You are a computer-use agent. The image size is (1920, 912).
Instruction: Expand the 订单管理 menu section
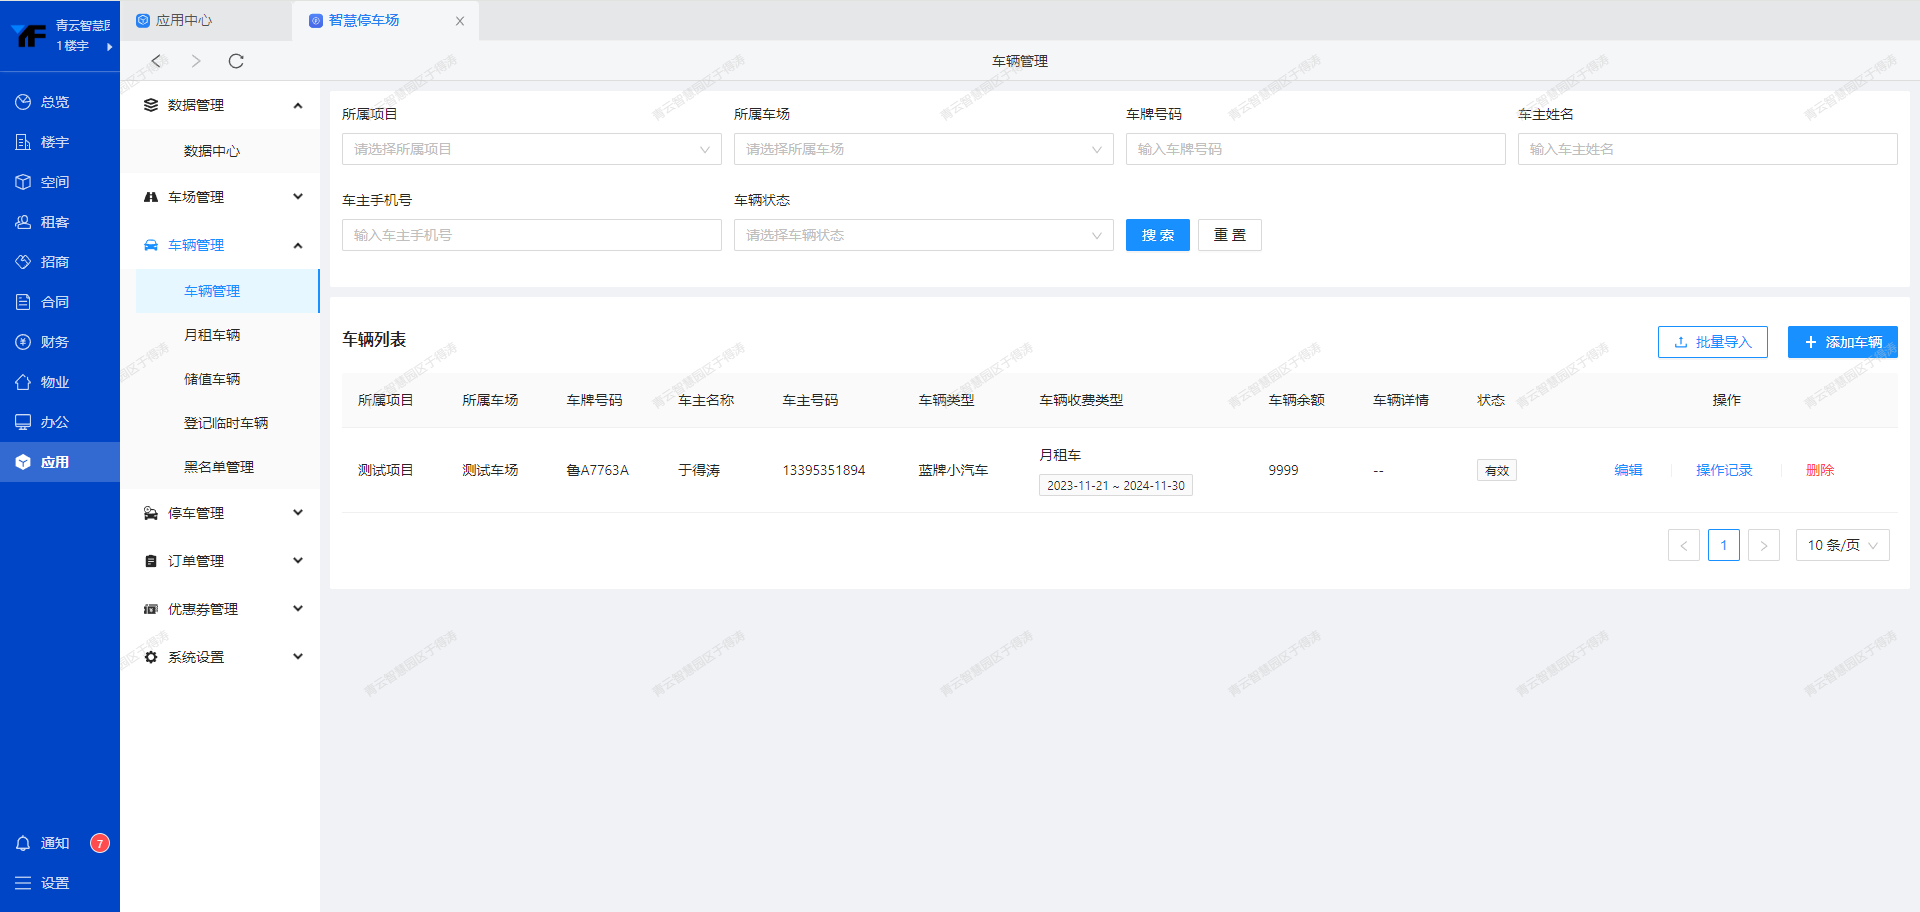coord(220,561)
